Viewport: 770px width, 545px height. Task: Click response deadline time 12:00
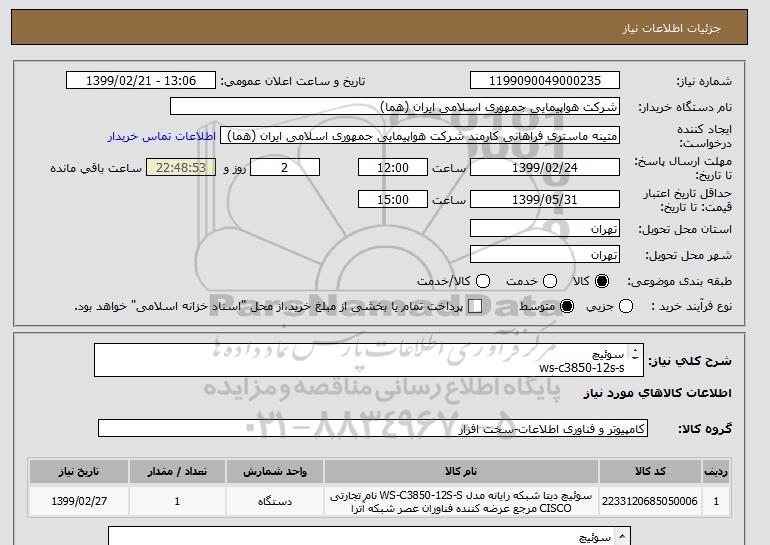(x=393, y=167)
